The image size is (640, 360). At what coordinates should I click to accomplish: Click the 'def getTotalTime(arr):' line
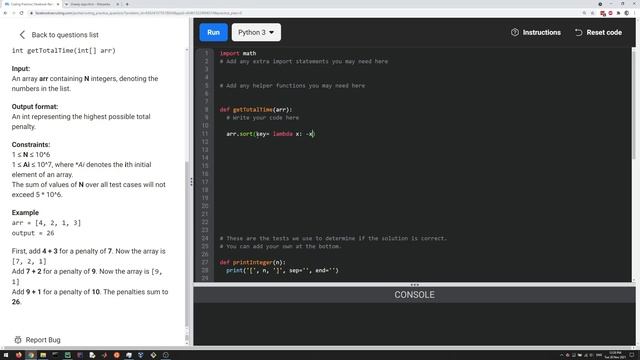(x=256, y=110)
